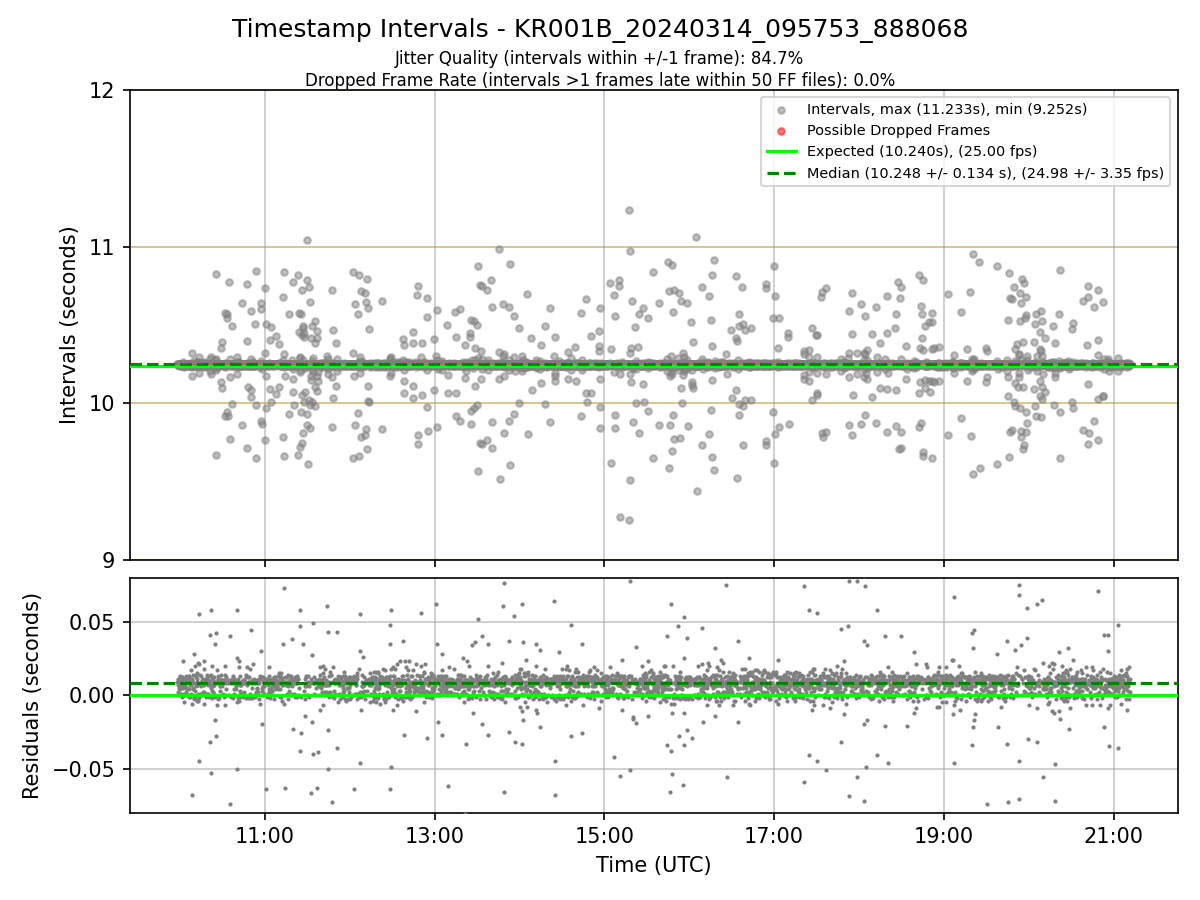Click the gray circle marker in the legend
Viewport: 1200px width, 900px height.
click(781, 109)
